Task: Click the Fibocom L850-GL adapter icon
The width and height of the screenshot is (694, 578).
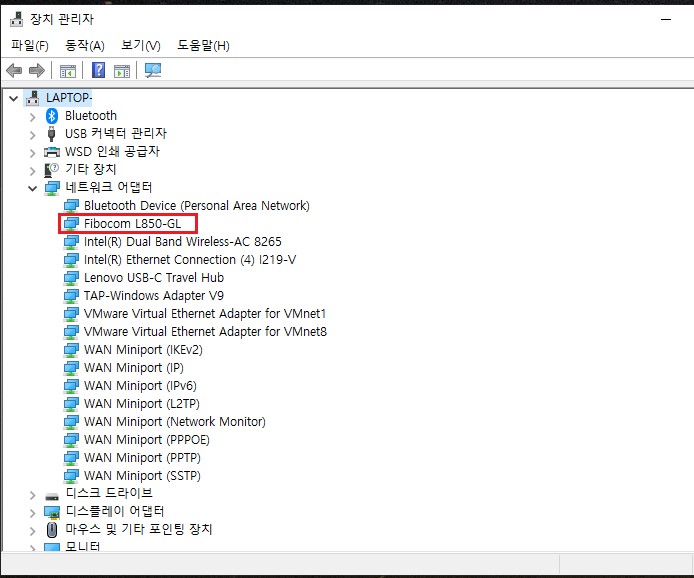Action: 71,224
